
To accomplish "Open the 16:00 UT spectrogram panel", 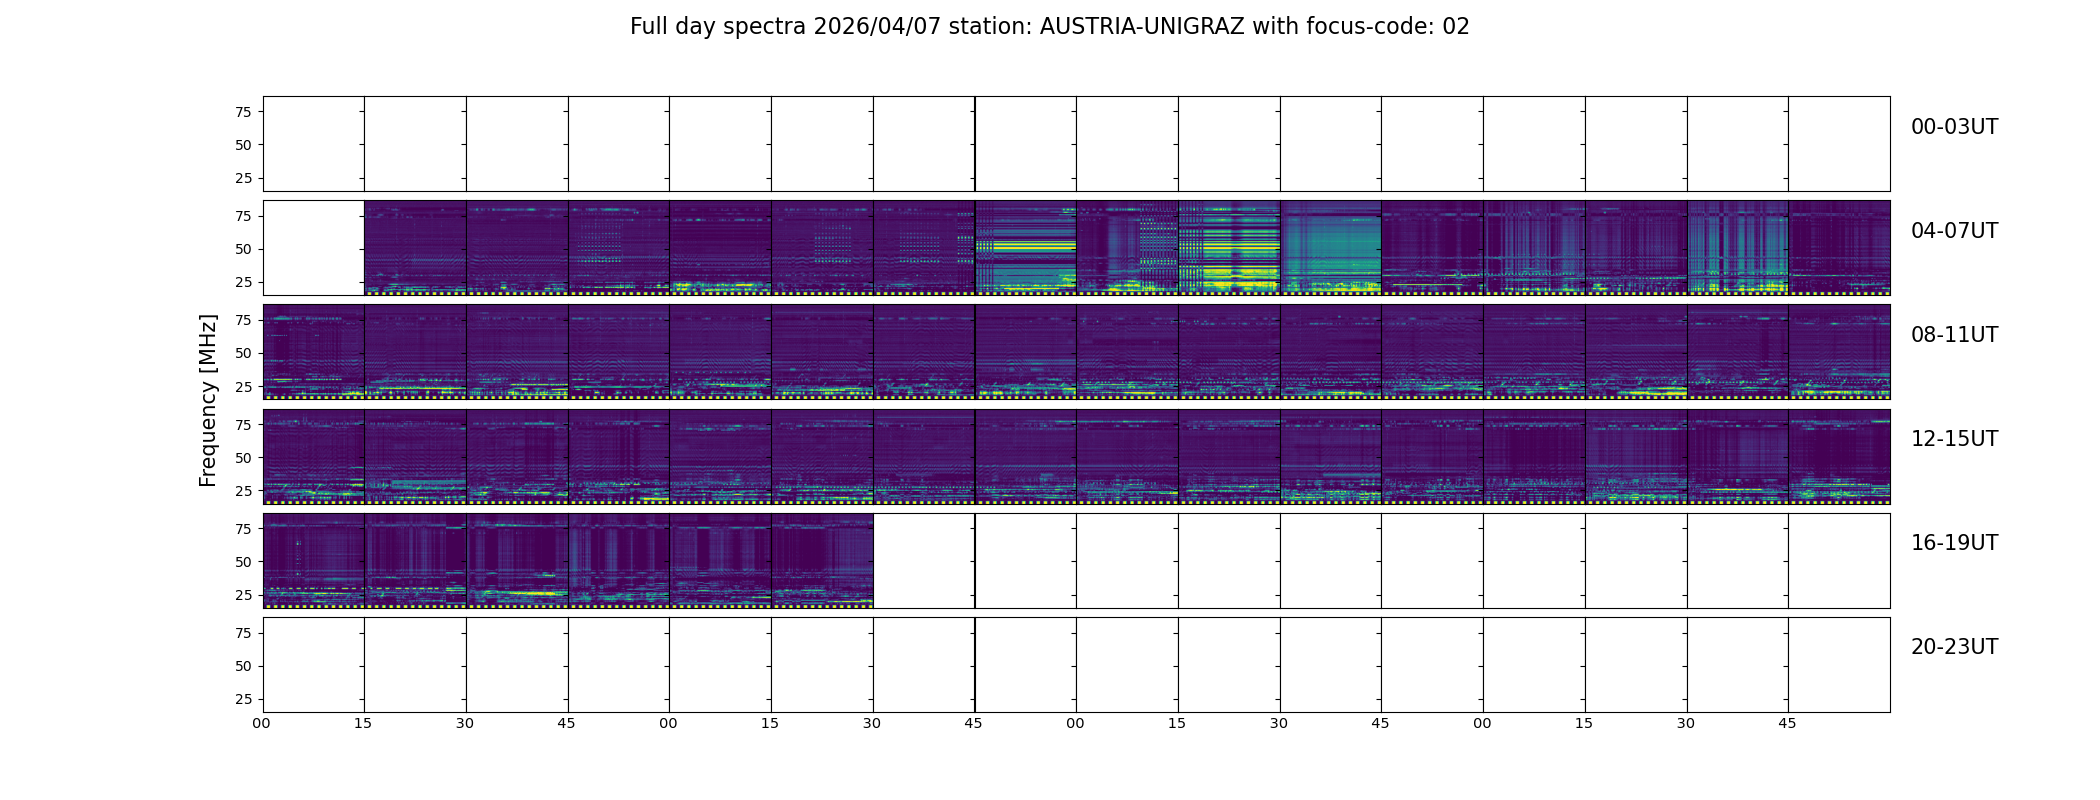I will [313, 561].
